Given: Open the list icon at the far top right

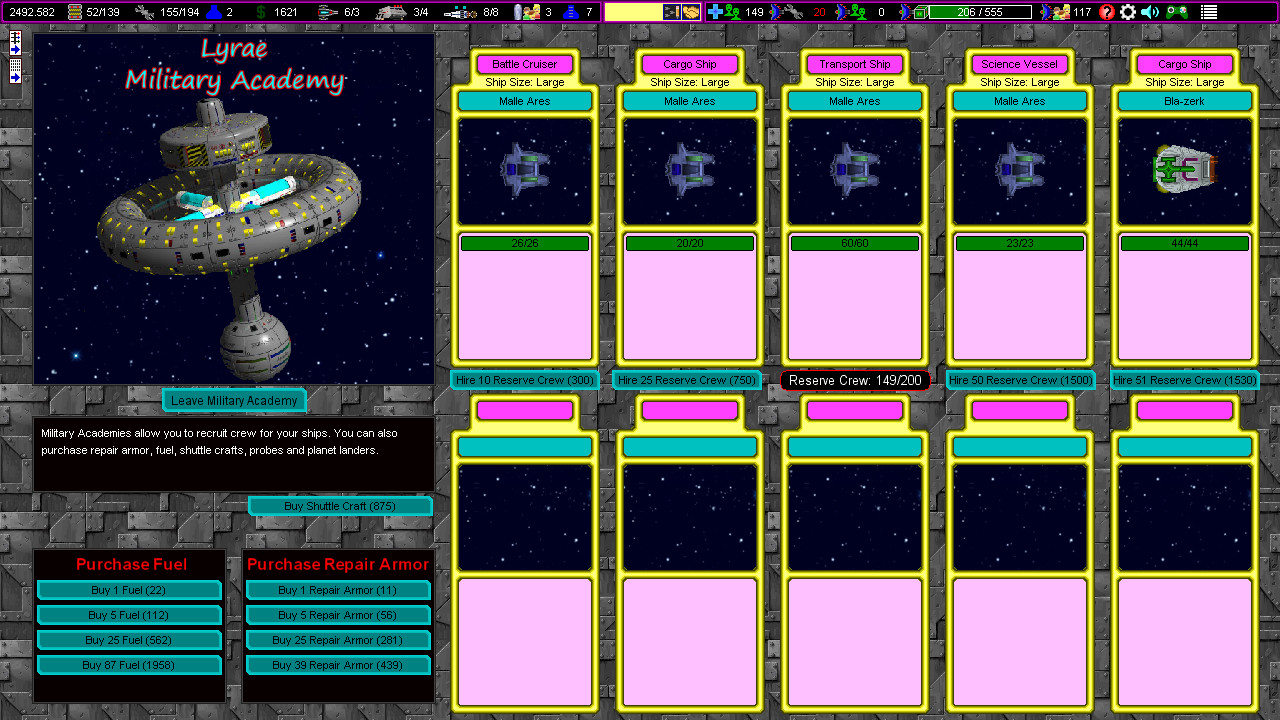Looking at the screenshot, I should click(x=1211, y=12).
